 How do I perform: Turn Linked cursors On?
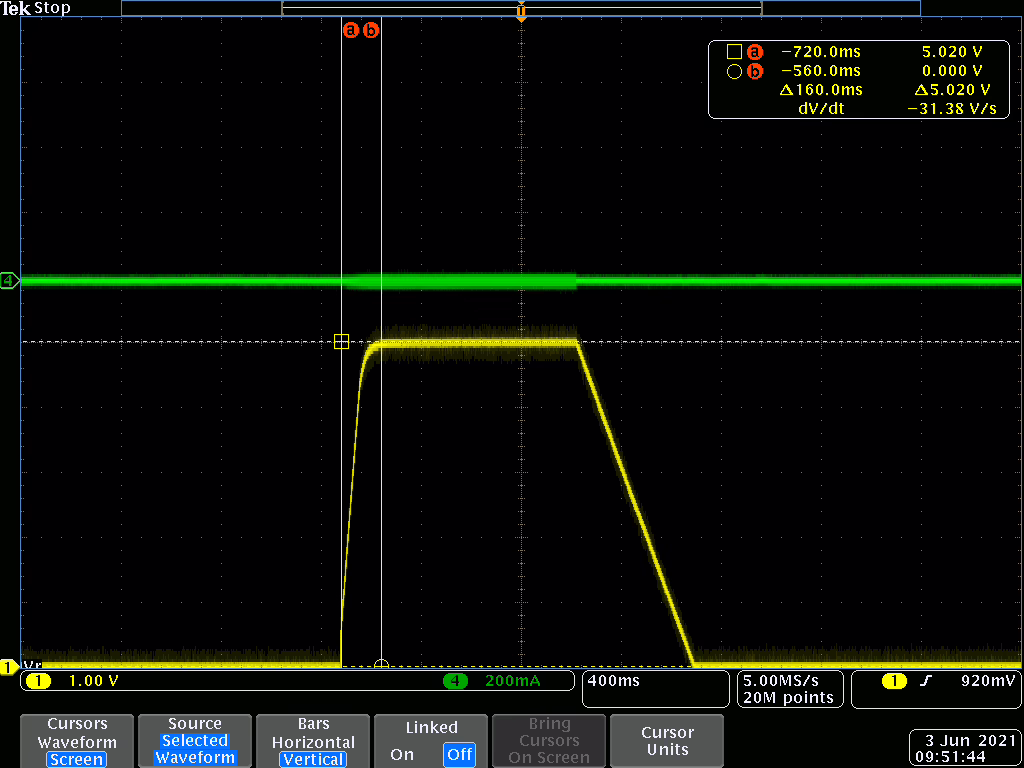click(x=402, y=755)
